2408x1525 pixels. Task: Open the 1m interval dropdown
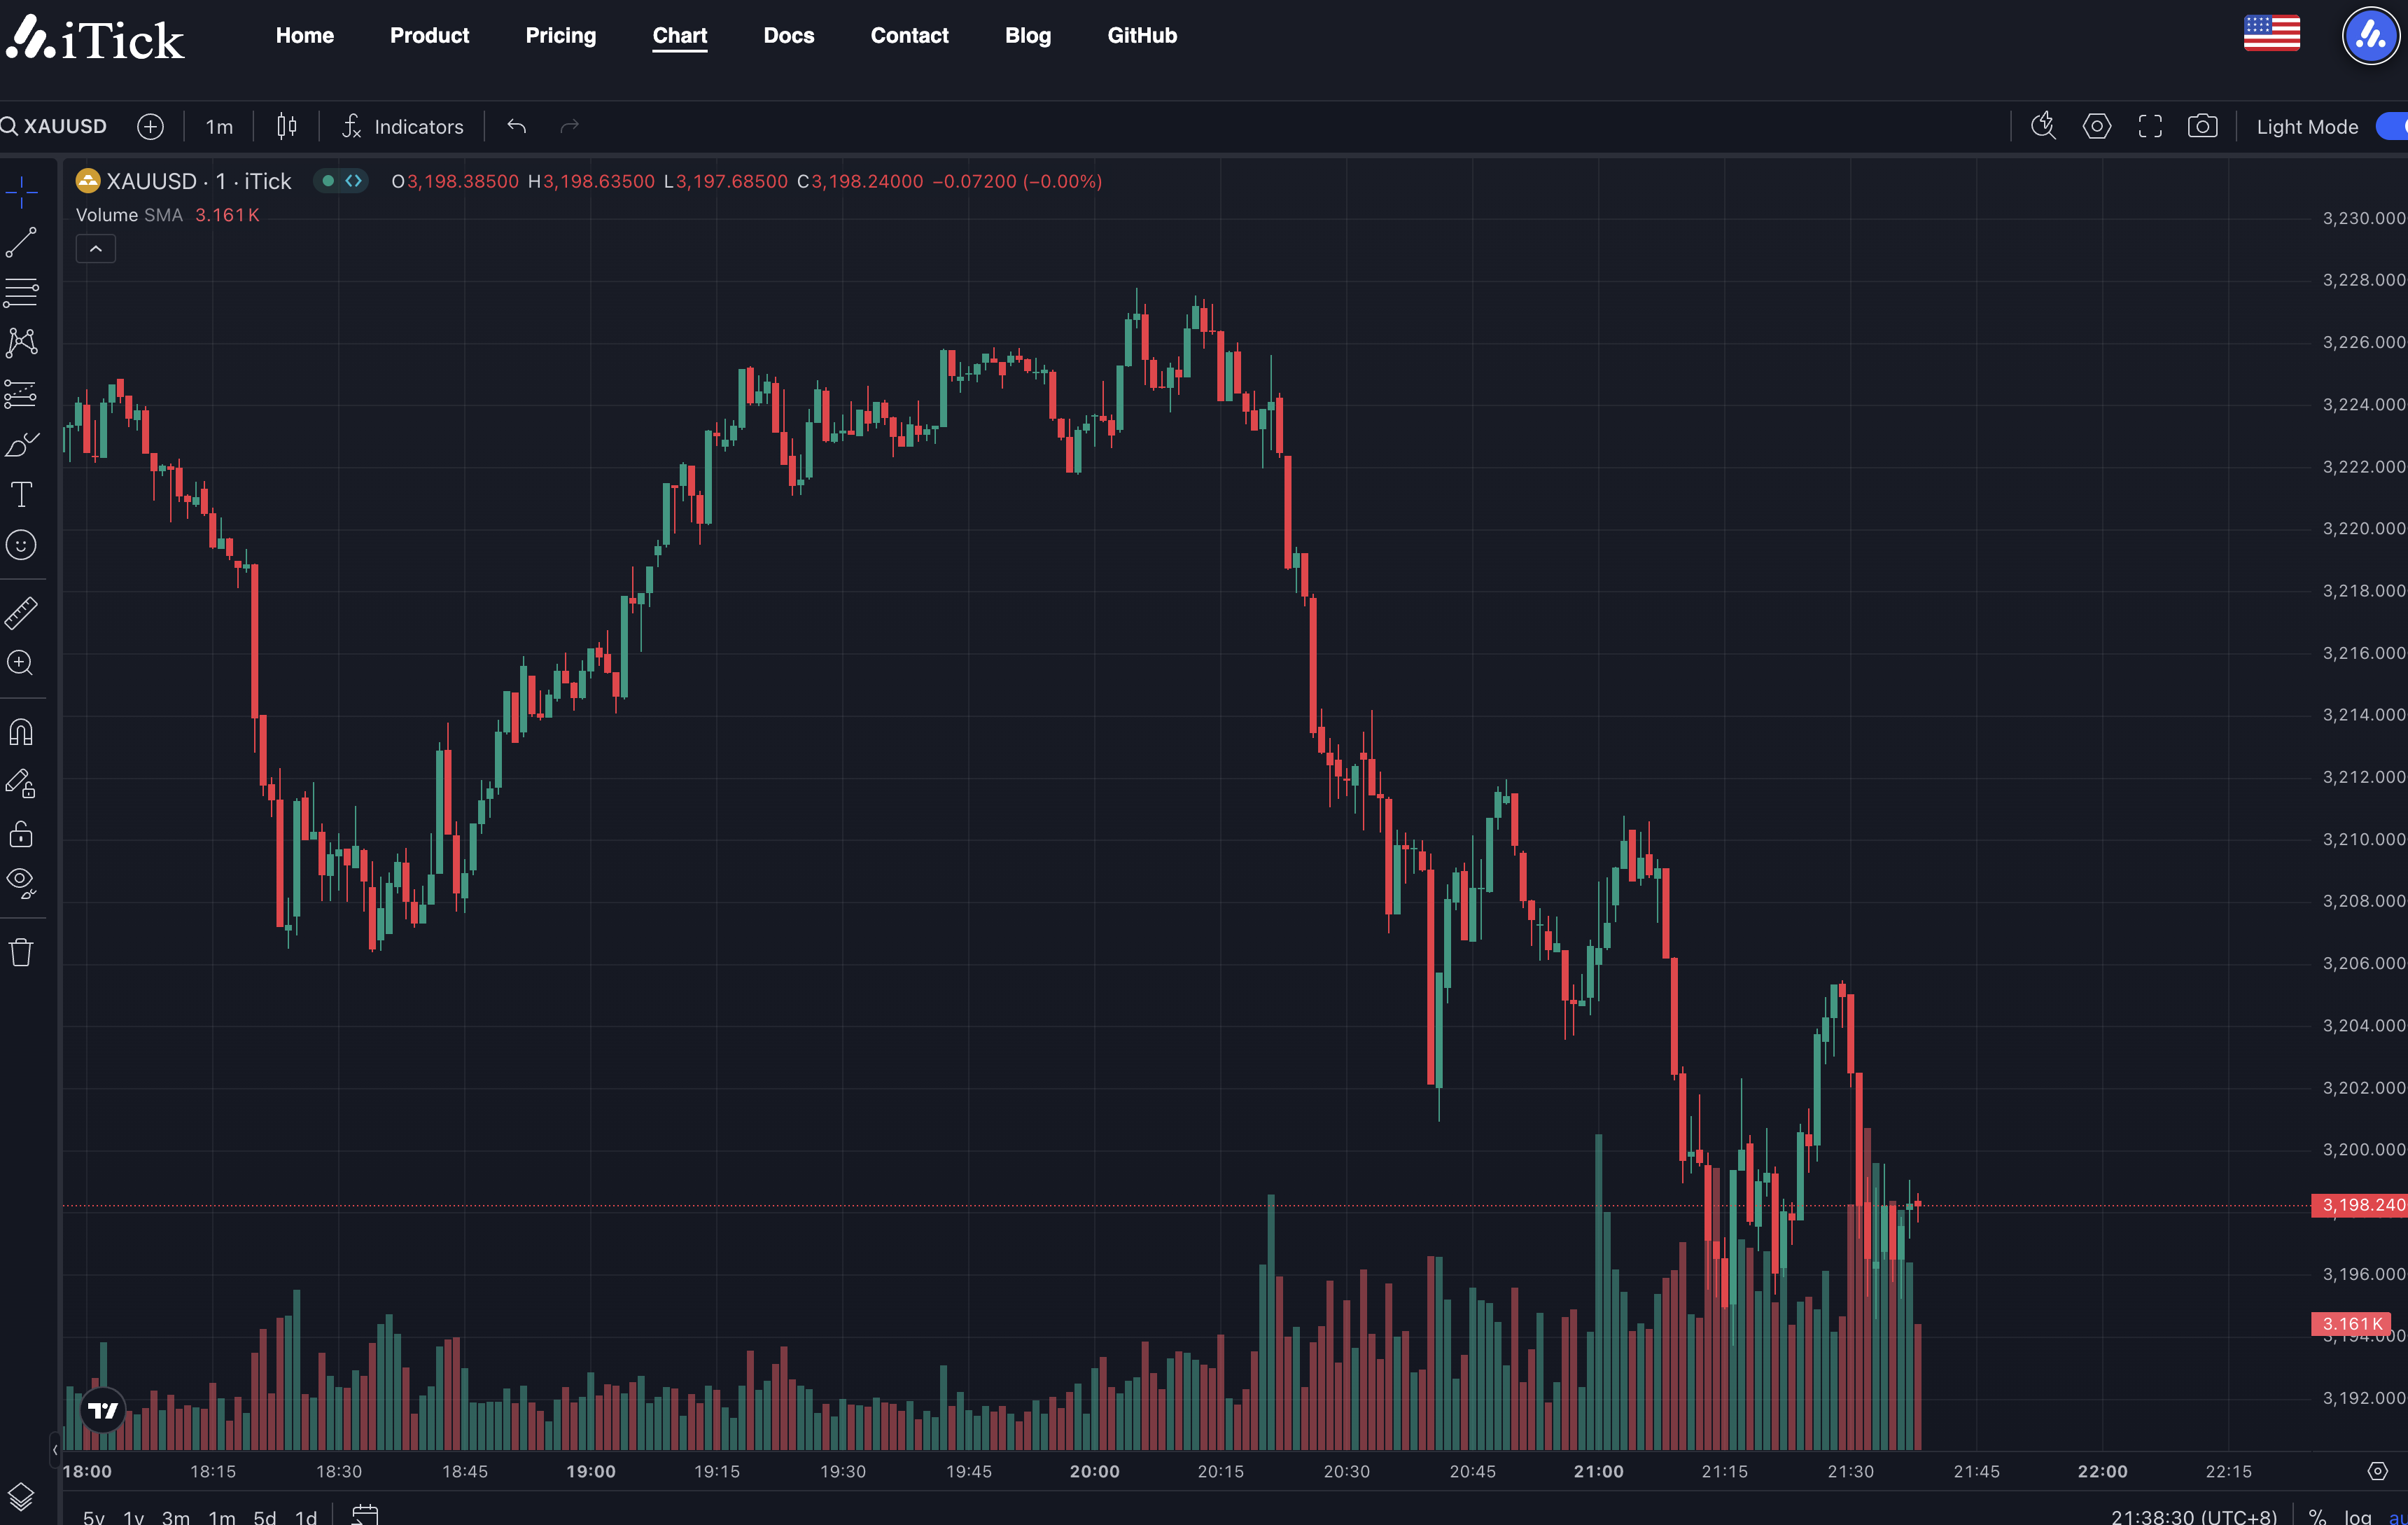pyautogui.click(x=219, y=126)
